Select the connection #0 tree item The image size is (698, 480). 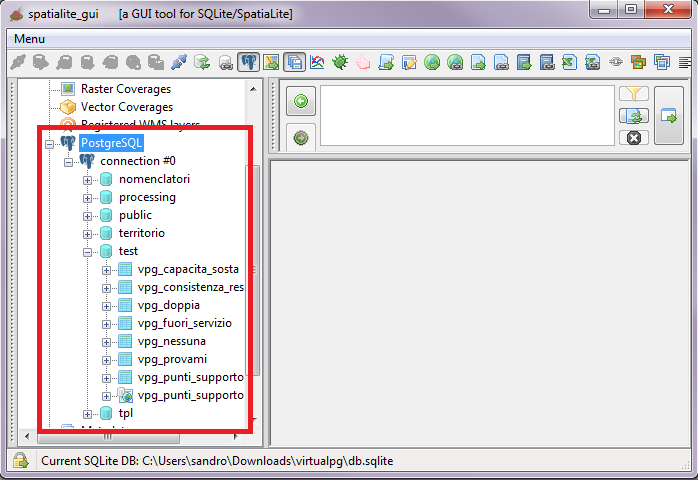click(x=138, y=161)
